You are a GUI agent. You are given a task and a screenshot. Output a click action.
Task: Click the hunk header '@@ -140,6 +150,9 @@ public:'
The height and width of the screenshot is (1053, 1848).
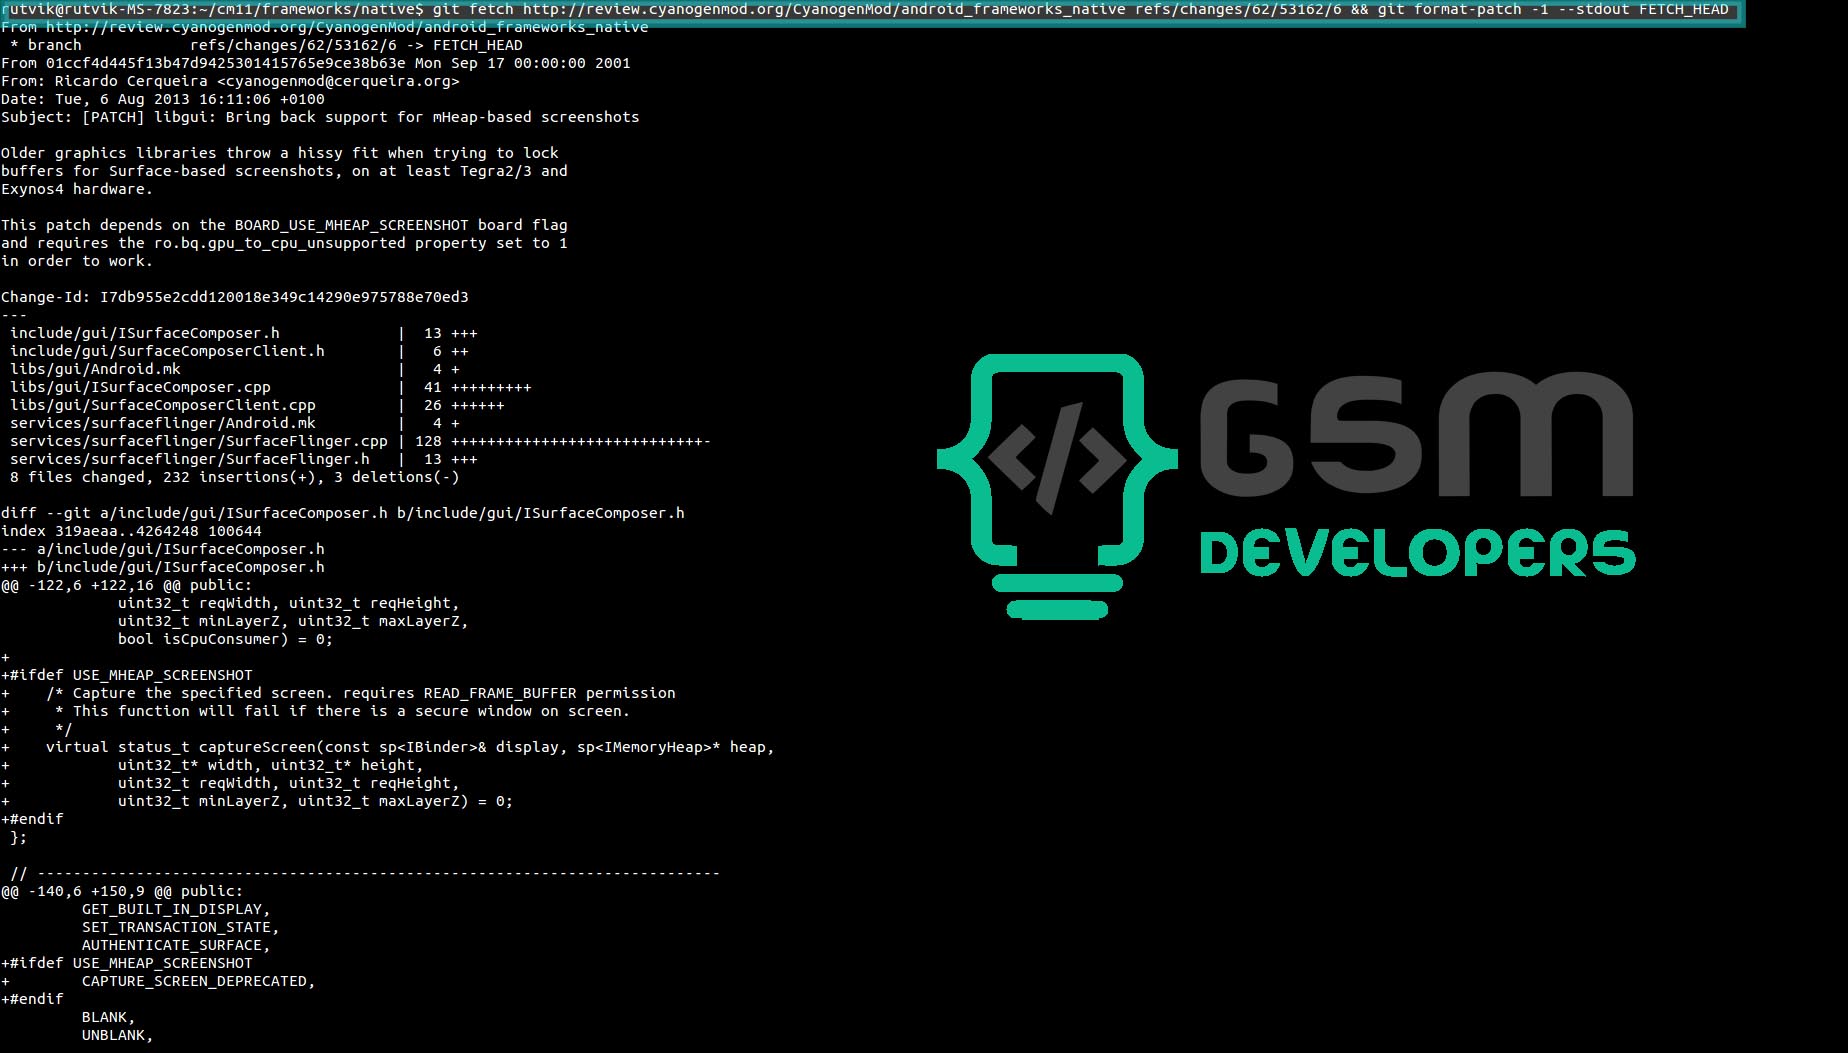(x=122, y=891)
